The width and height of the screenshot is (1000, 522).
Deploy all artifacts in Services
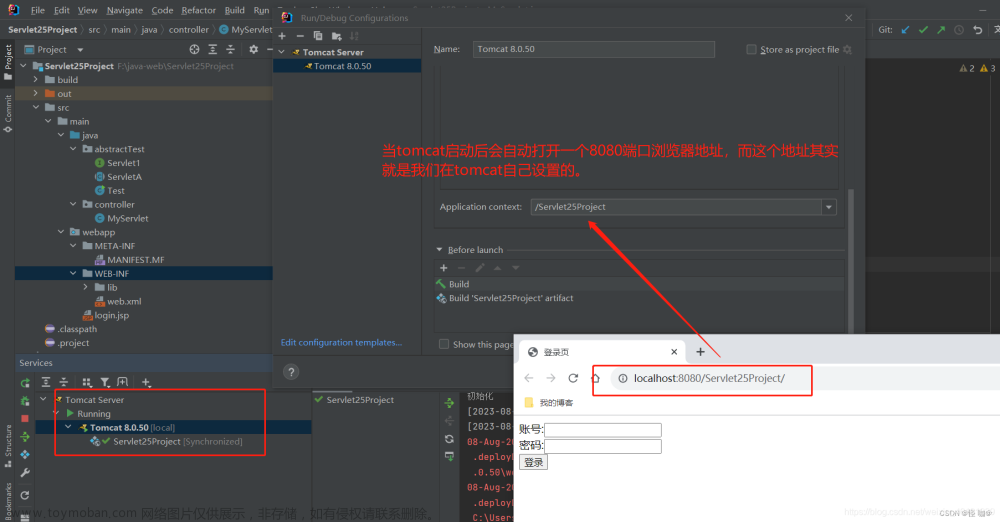(x=25, y=436)
